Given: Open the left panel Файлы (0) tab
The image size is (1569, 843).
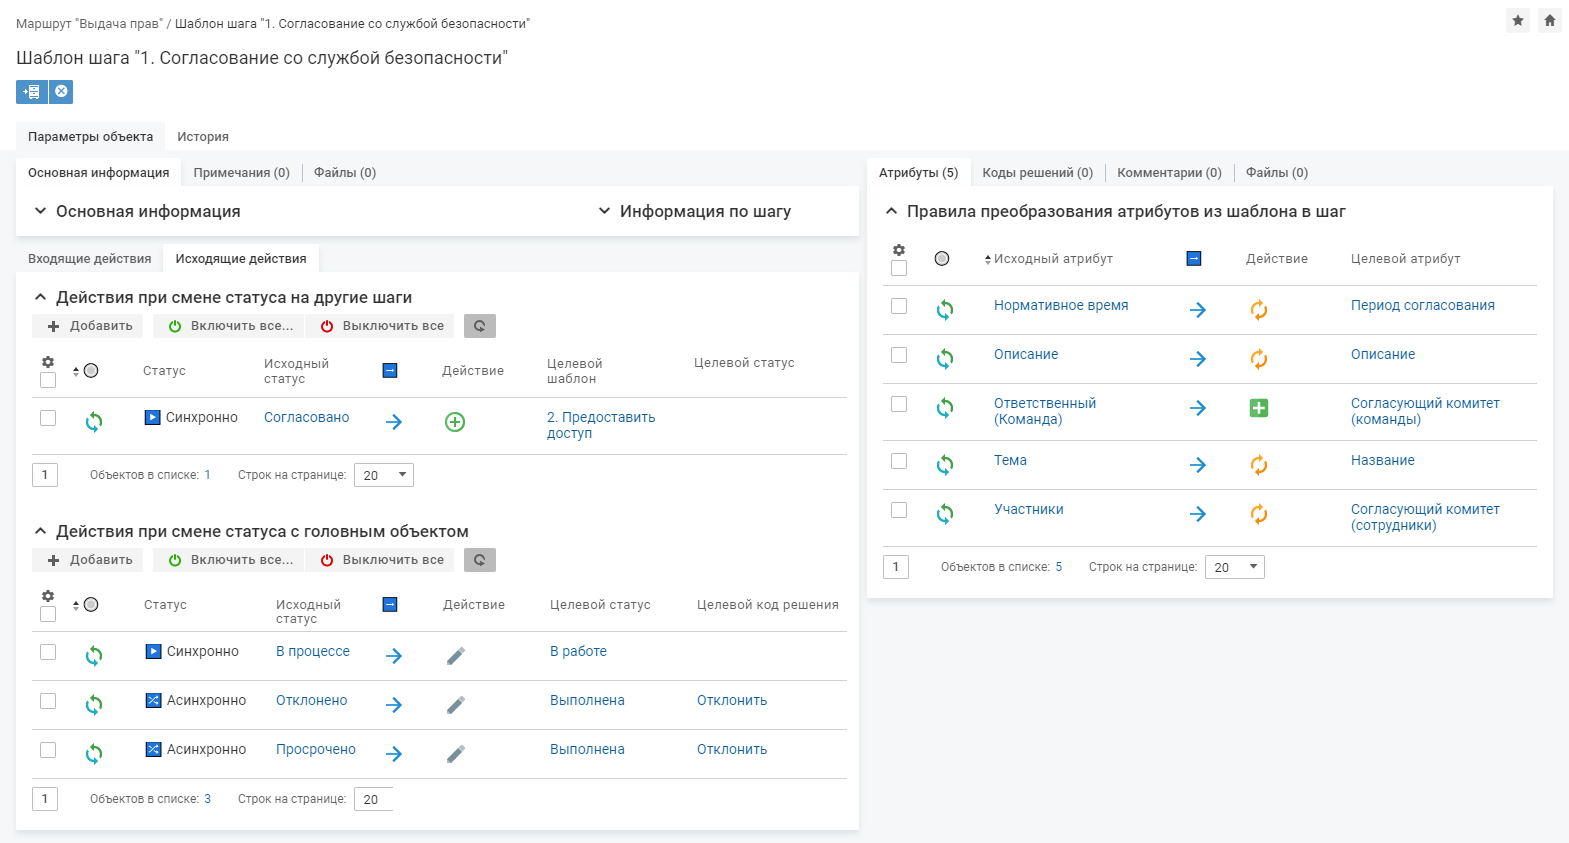Looking at the screenshot, I should (x=345, y=173).
